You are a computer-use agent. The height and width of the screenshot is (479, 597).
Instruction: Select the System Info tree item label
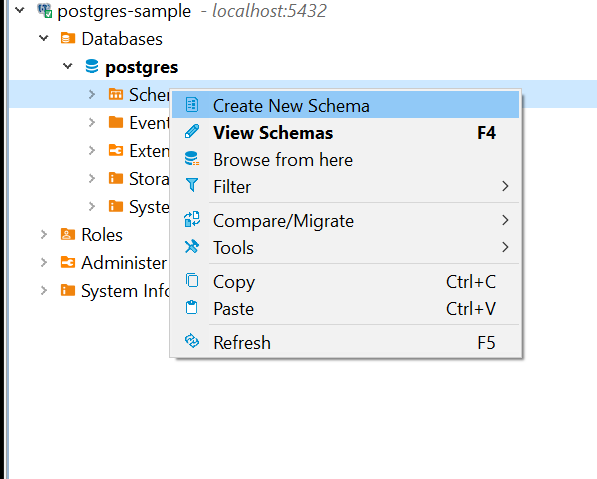point(125,291)
